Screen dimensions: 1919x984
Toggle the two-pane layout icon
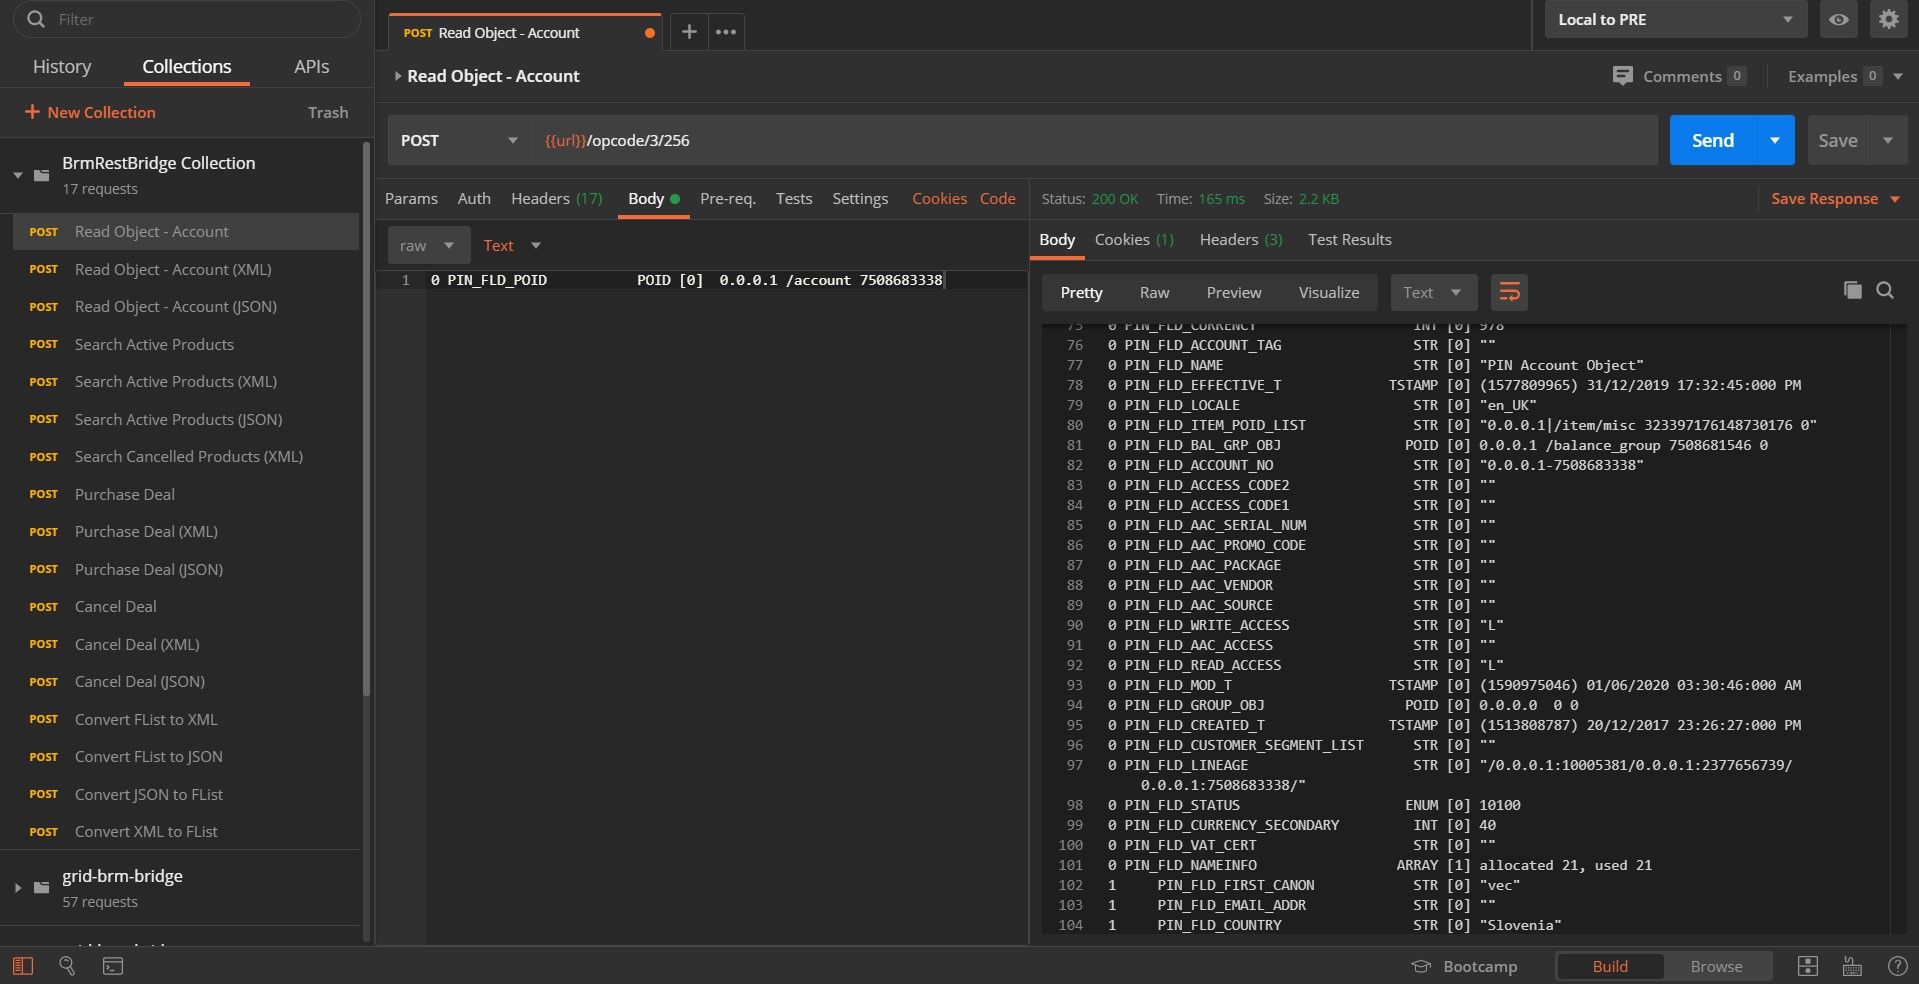pos(1807,966)
